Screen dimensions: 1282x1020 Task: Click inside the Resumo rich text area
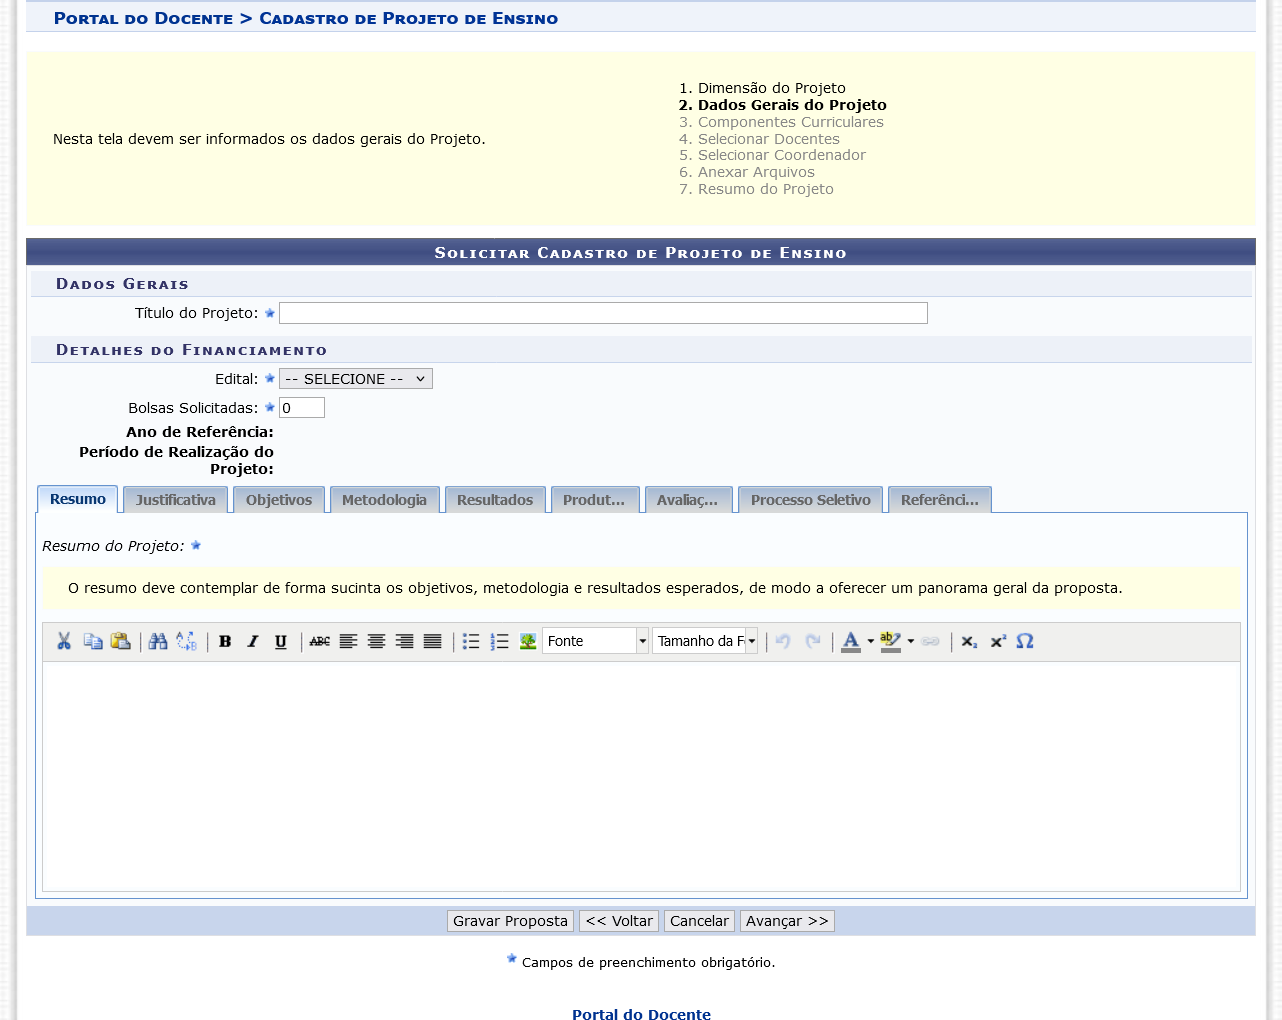click(641, 776)
